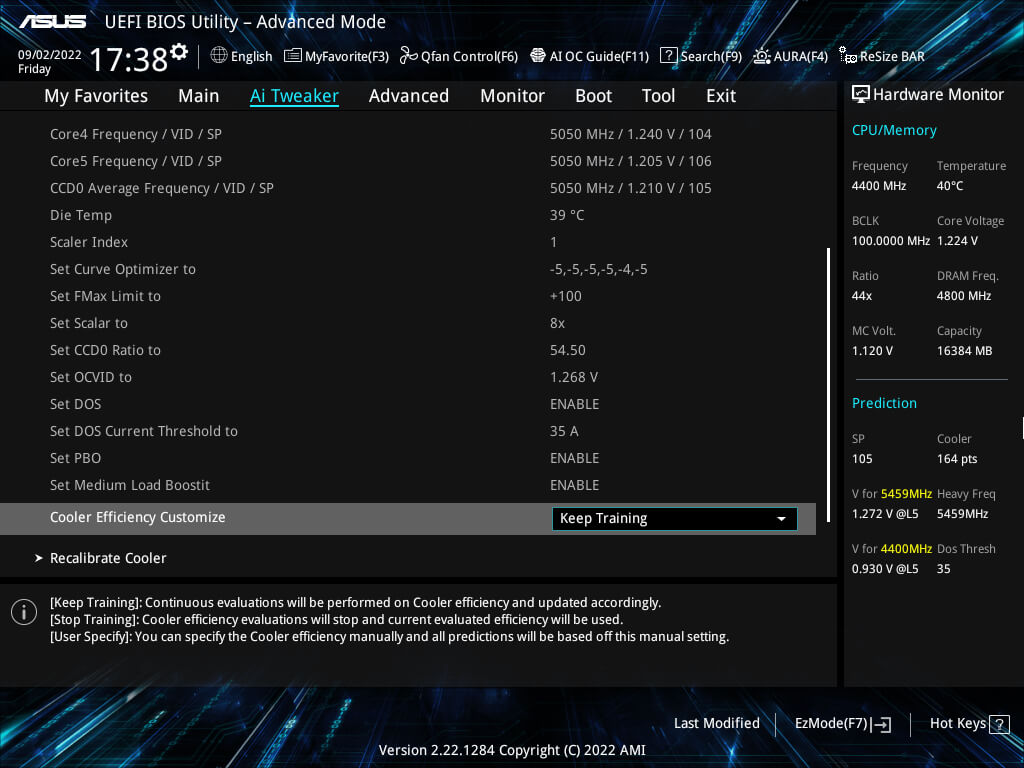This screenshot has height=768, width=1024.
Task: Click the Search(F9) label
Action: point(711,56)
